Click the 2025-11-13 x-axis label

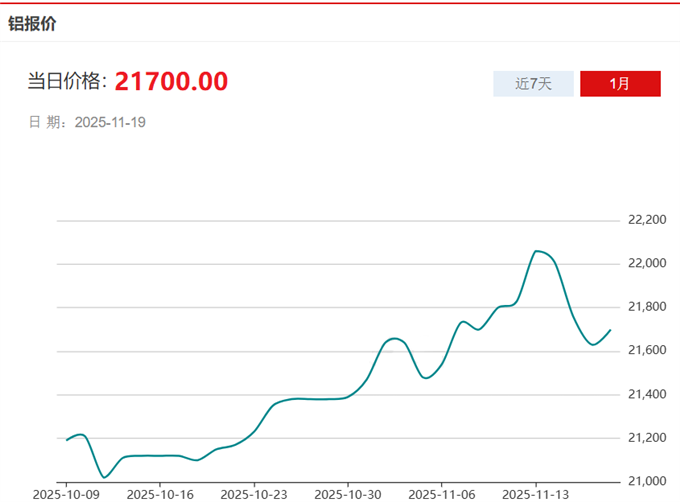535,494
